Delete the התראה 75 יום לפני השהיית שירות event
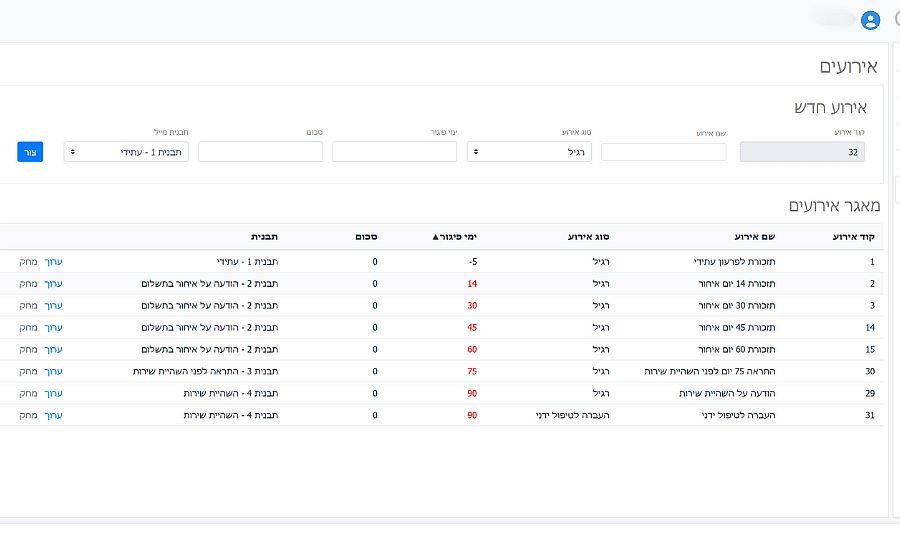This screenshot has width=900, height=550. point(27,372)
